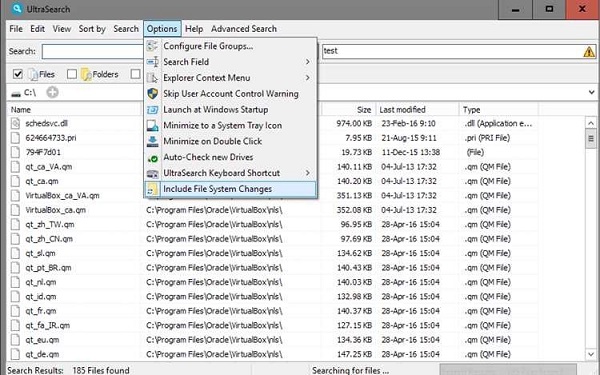Click the 23-Feb-16 9:10 date cell

coord(408,124)
